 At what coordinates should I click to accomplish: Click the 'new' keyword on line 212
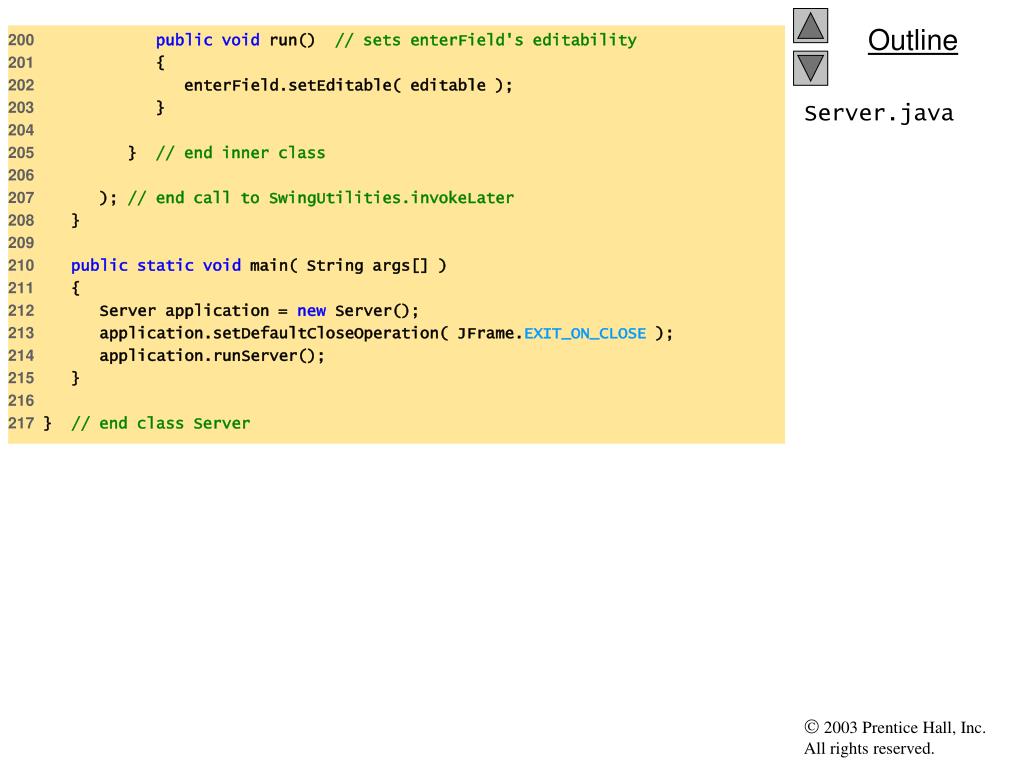(x=311, y=310)
